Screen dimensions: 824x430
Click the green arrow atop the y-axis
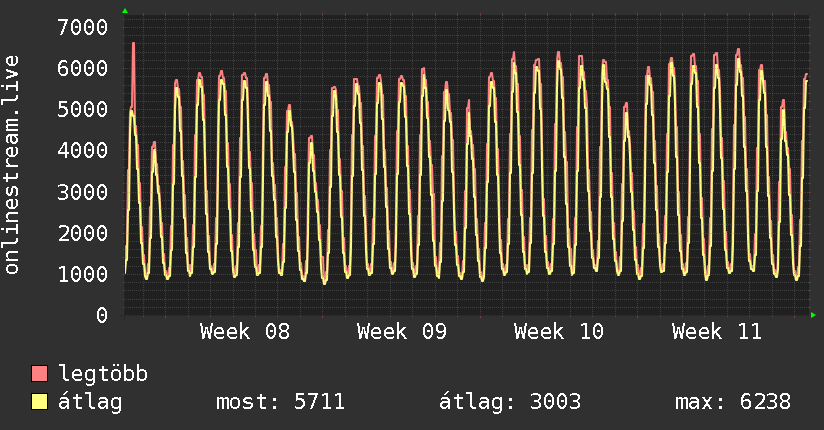pyautogui.click(x=125, y=11)
